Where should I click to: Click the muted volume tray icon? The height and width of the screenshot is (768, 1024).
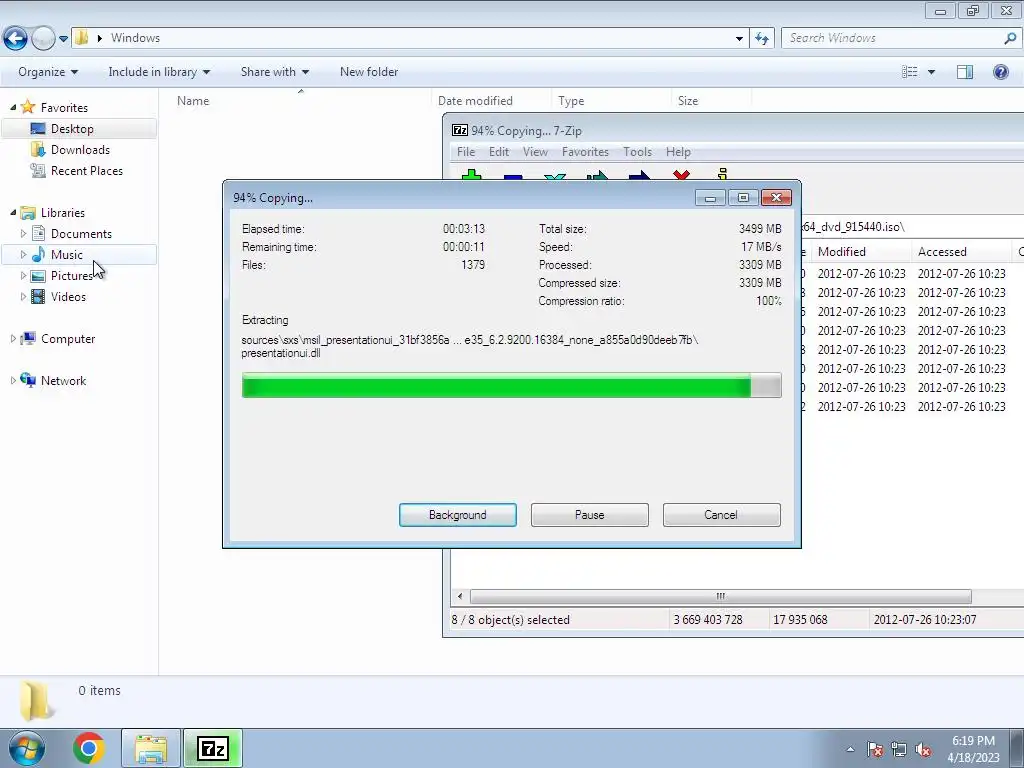point(923,749)
